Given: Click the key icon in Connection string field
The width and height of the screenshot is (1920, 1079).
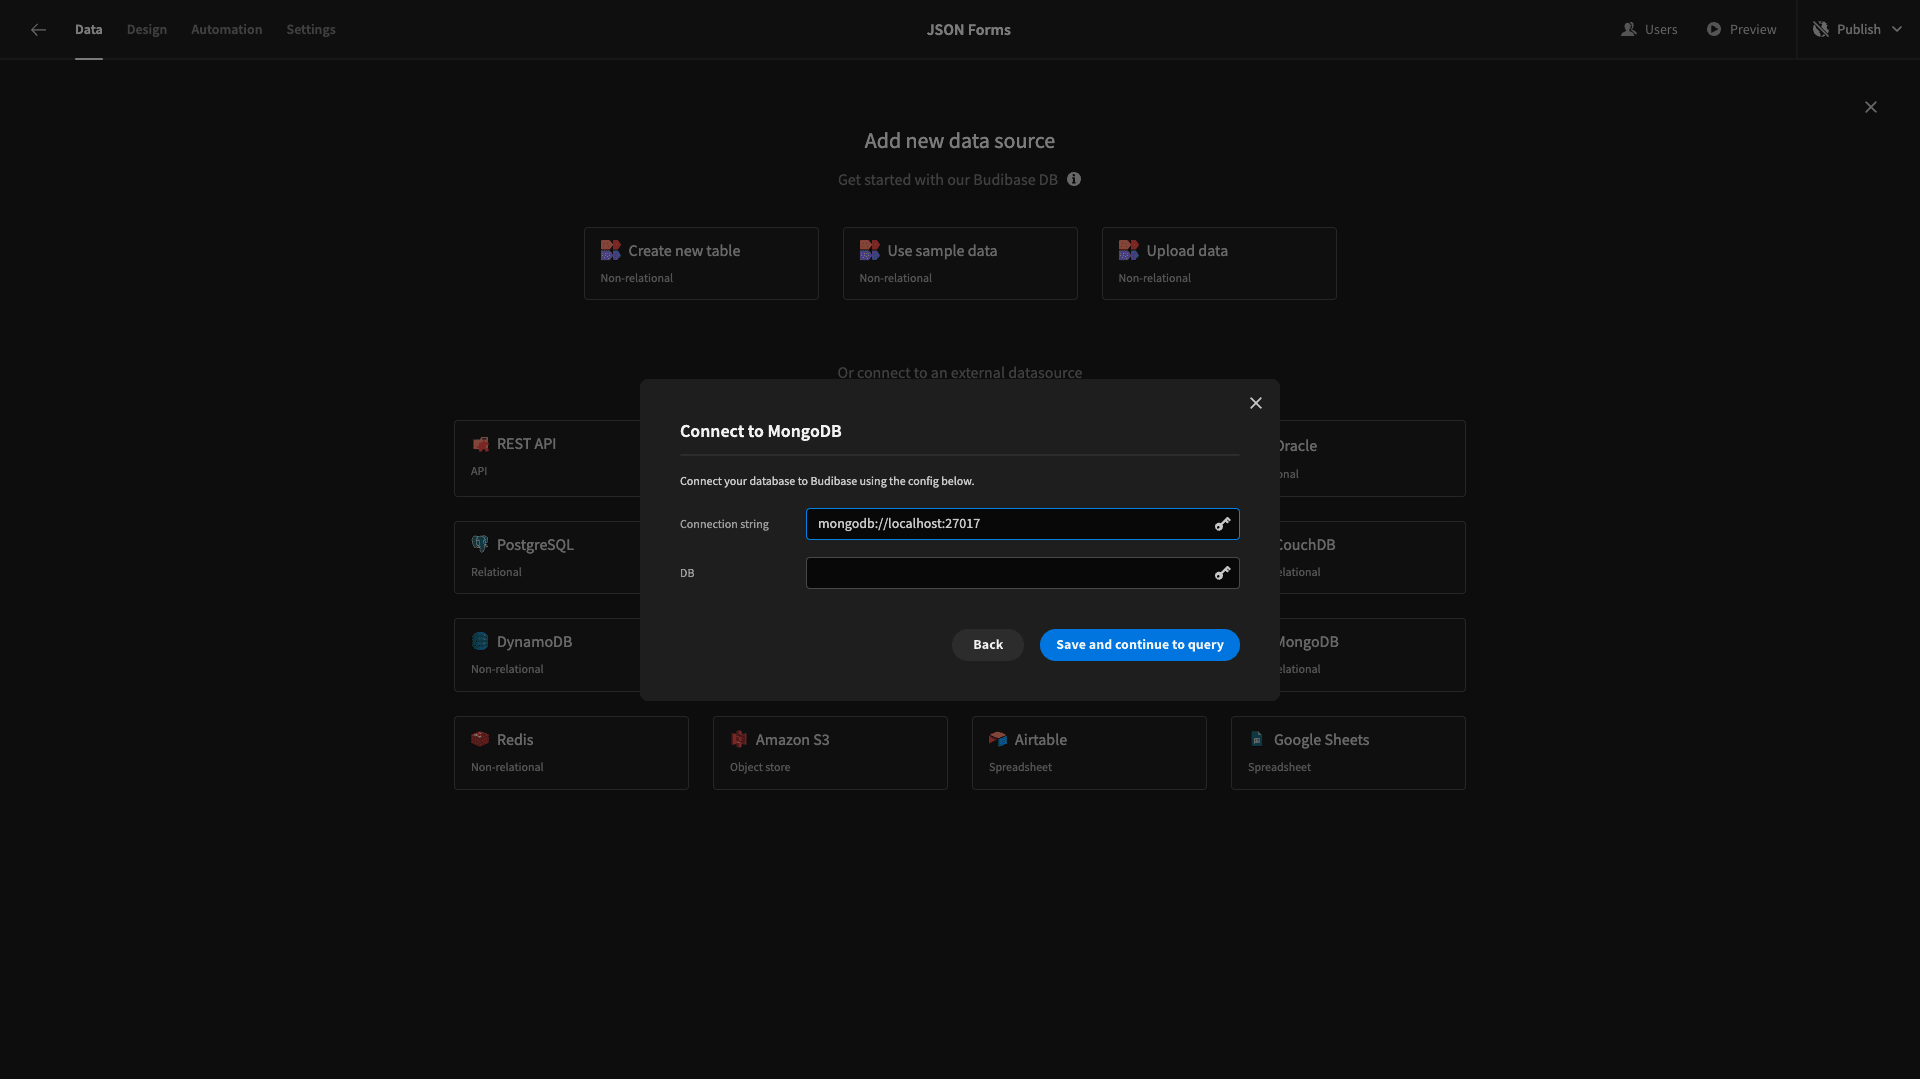Looking at the screenshot, I should (1222, 524).
